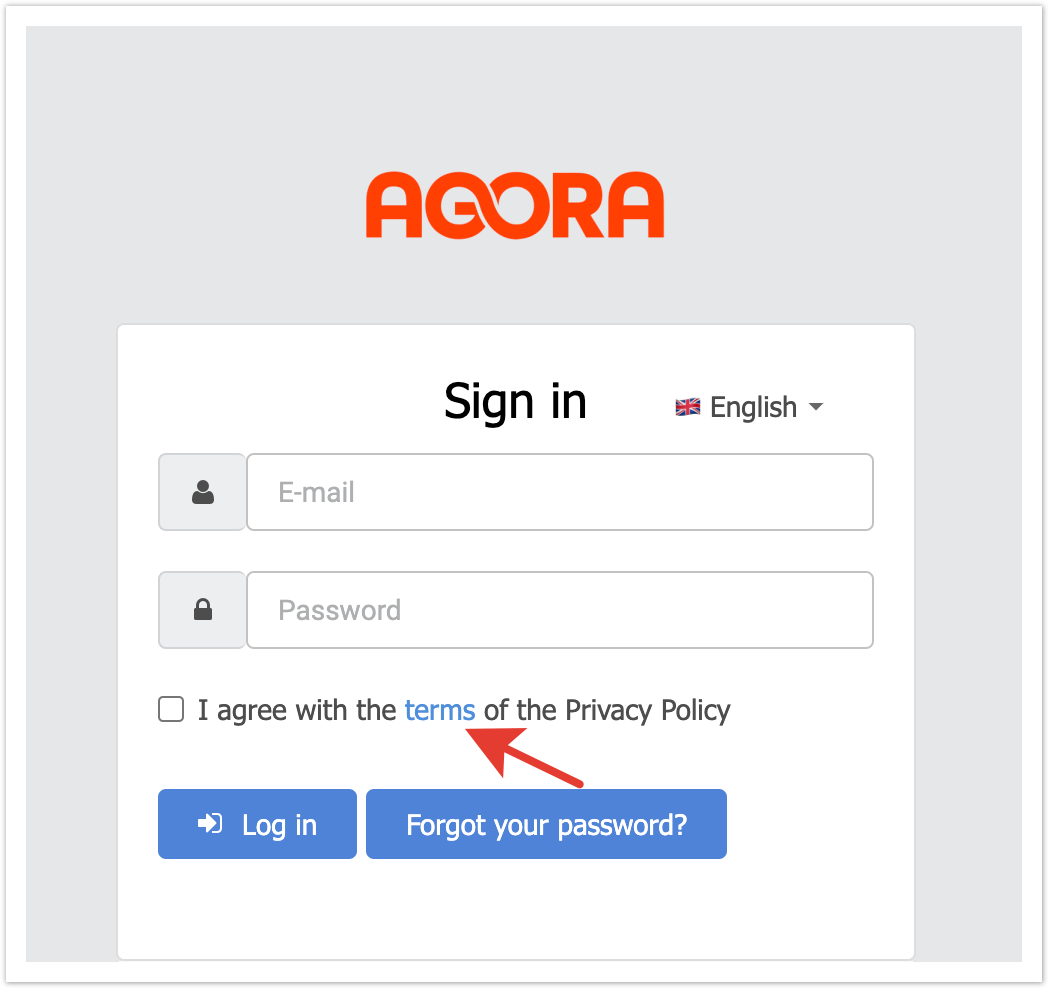Open the English language dropdown
This screenshot has width=1048, height=988.
tap(752, 407)
